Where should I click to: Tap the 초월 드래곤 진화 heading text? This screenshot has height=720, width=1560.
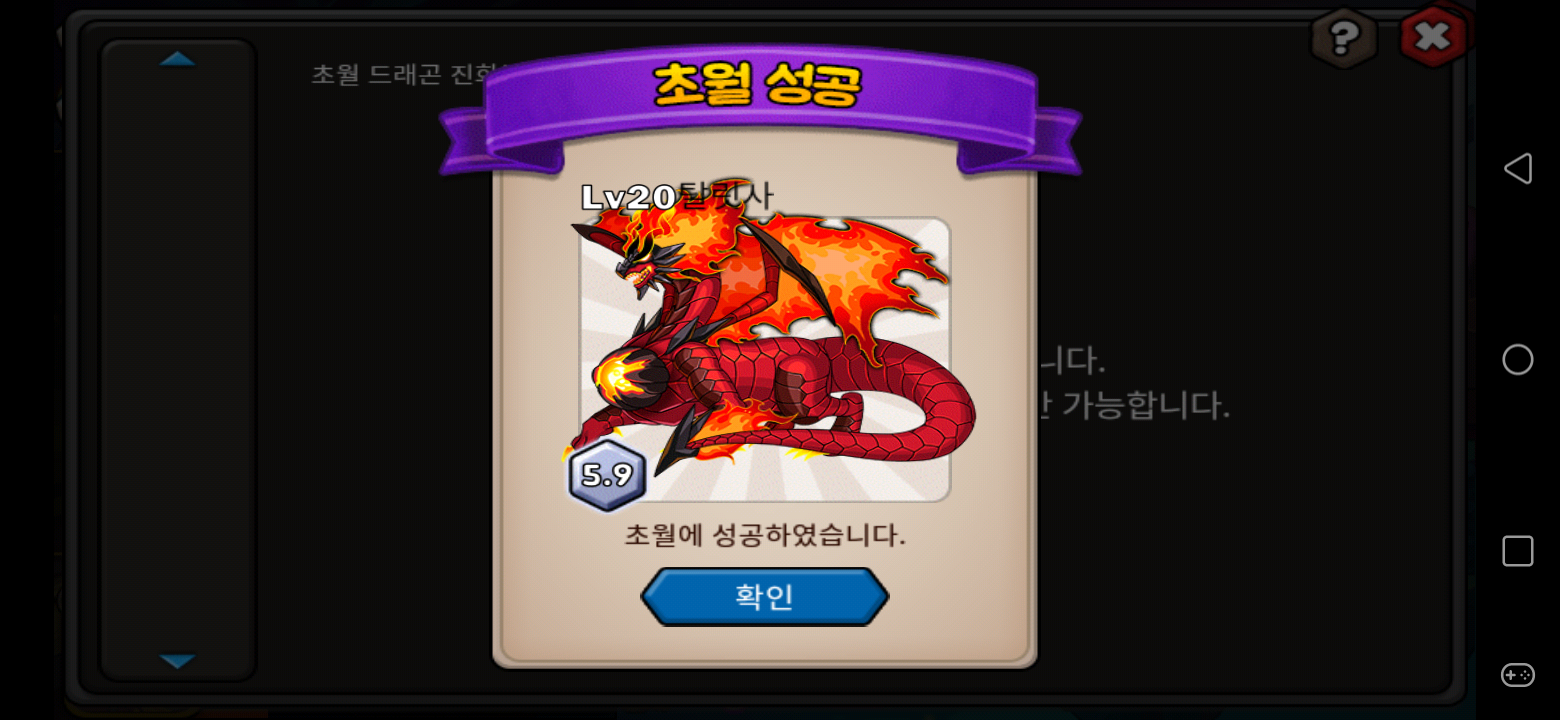[410, 74]
